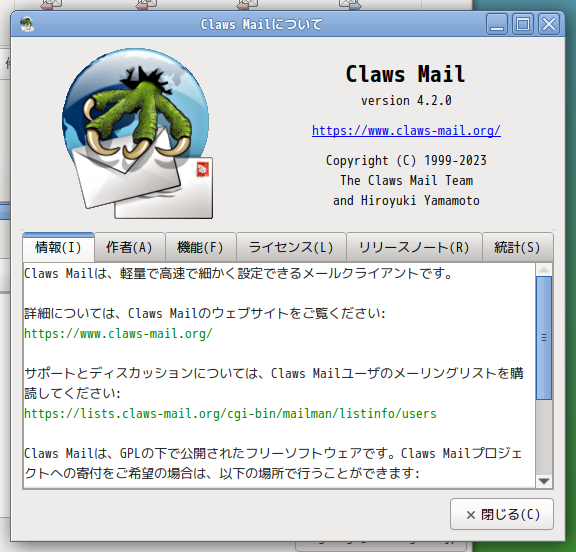
Task: Open the blue https://www.claws-mail.org/ link below version
Action: pos(406,130)
